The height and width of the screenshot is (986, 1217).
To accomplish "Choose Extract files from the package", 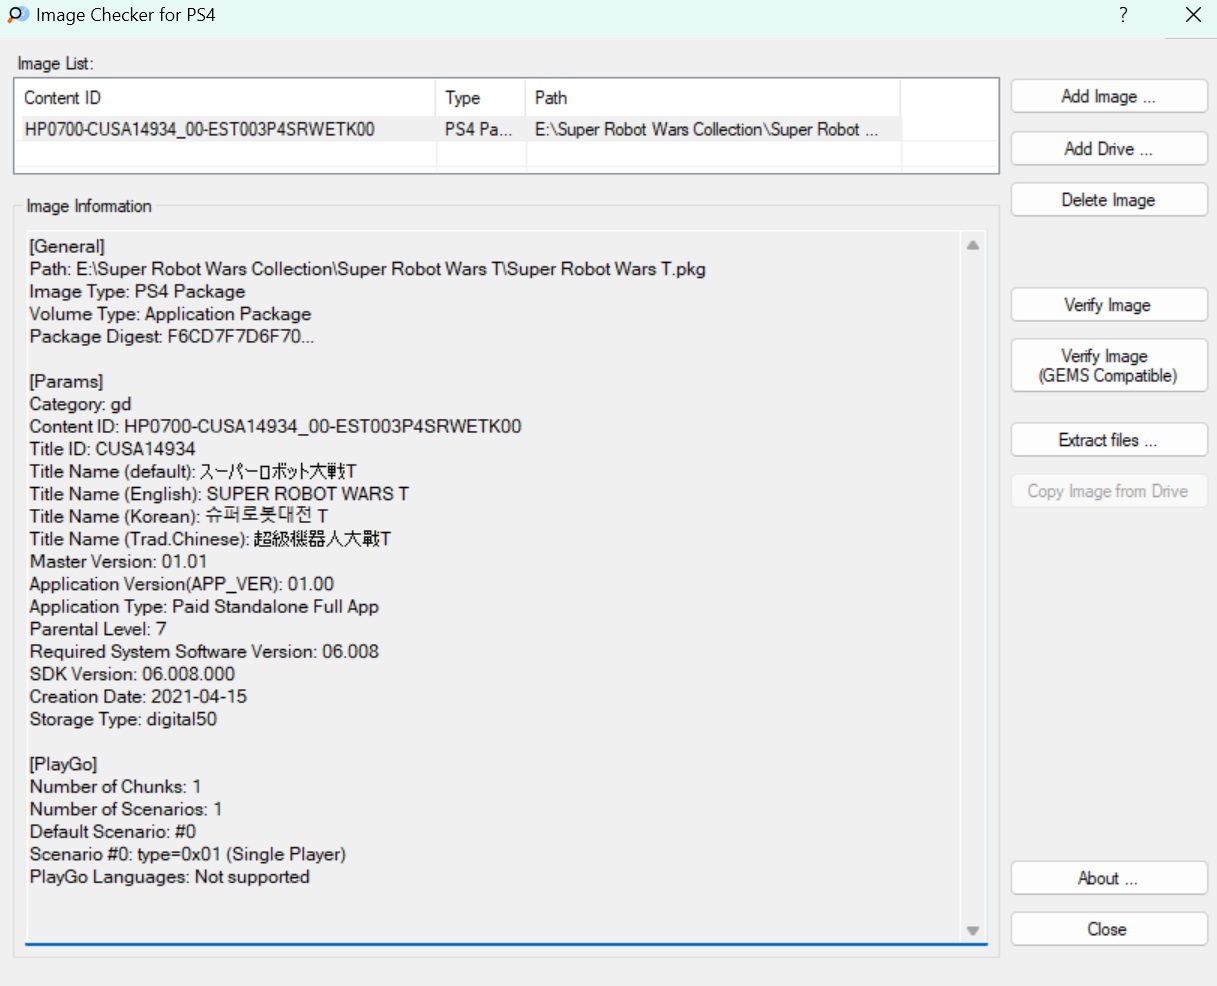I will pyautogui.click(x=1108, y=440).
